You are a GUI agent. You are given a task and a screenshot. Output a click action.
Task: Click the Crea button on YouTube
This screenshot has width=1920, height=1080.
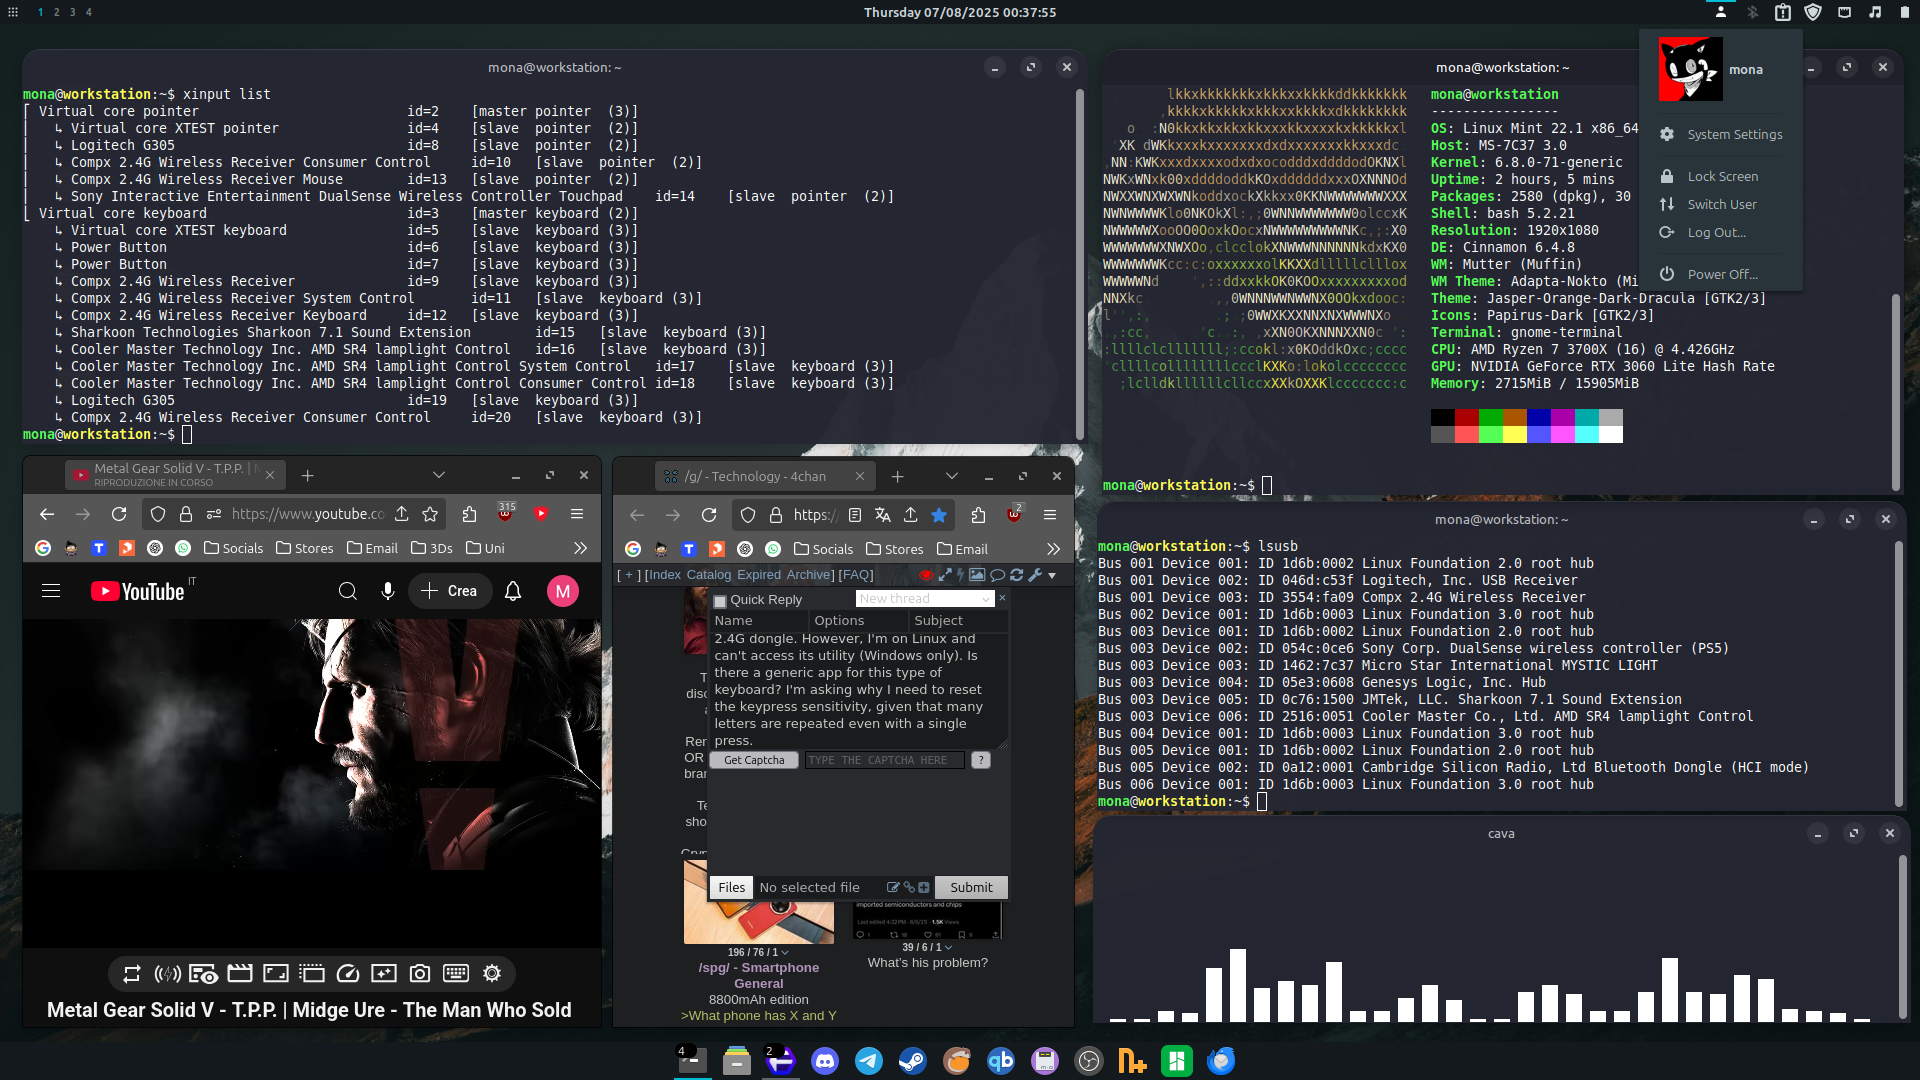click(449, 591)
